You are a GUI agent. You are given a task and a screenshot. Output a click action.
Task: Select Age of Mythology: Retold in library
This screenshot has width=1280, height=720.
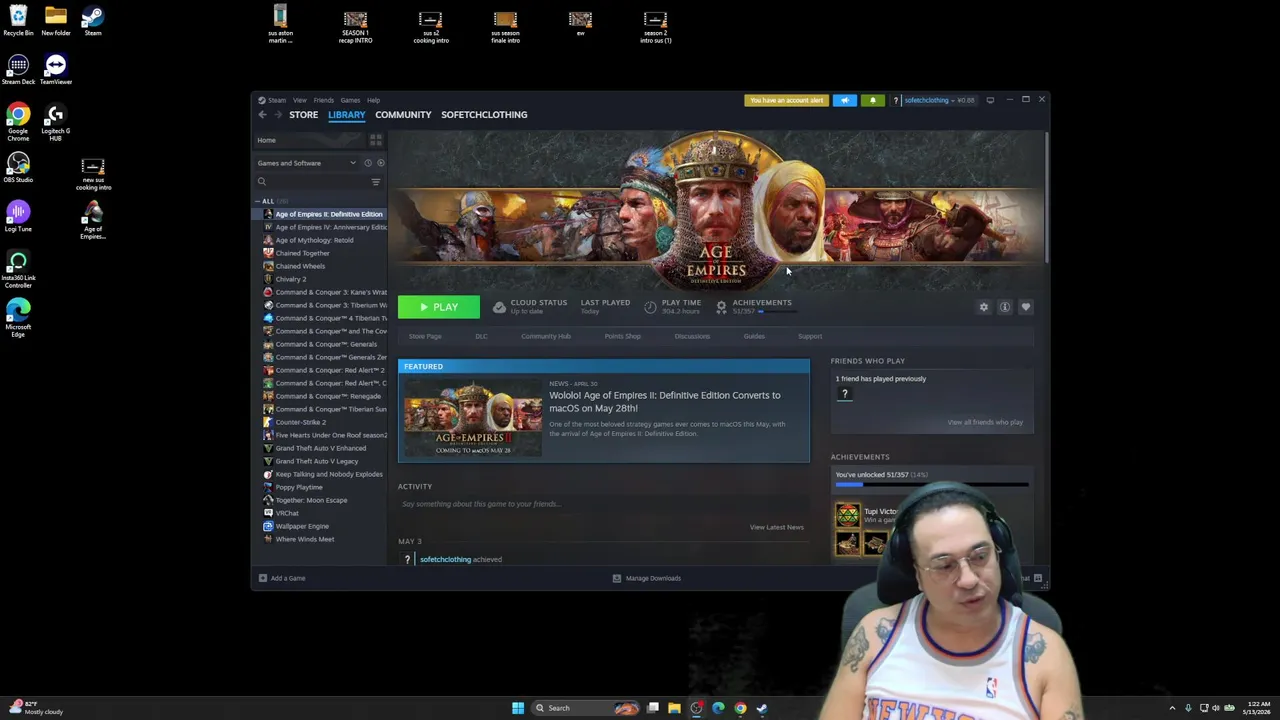click(x=314, y=240)
